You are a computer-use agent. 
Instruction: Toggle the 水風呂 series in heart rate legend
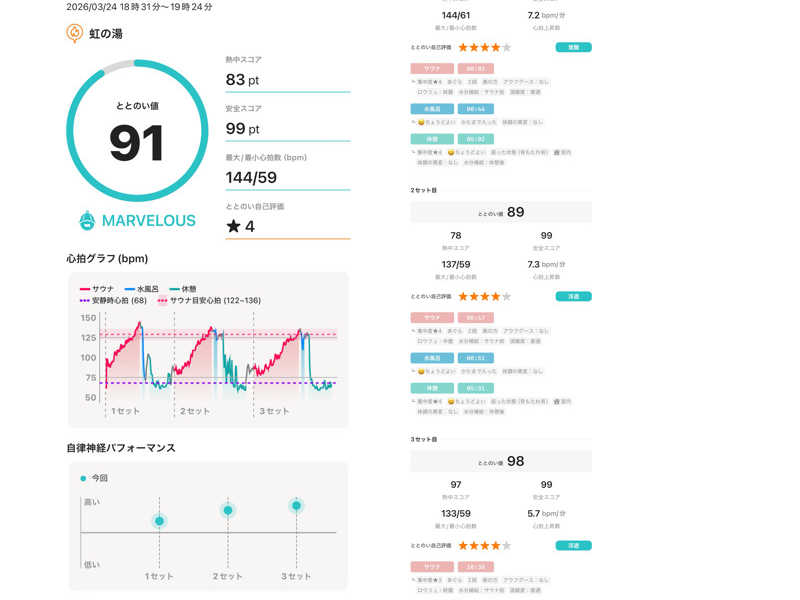tap(160, 287)
